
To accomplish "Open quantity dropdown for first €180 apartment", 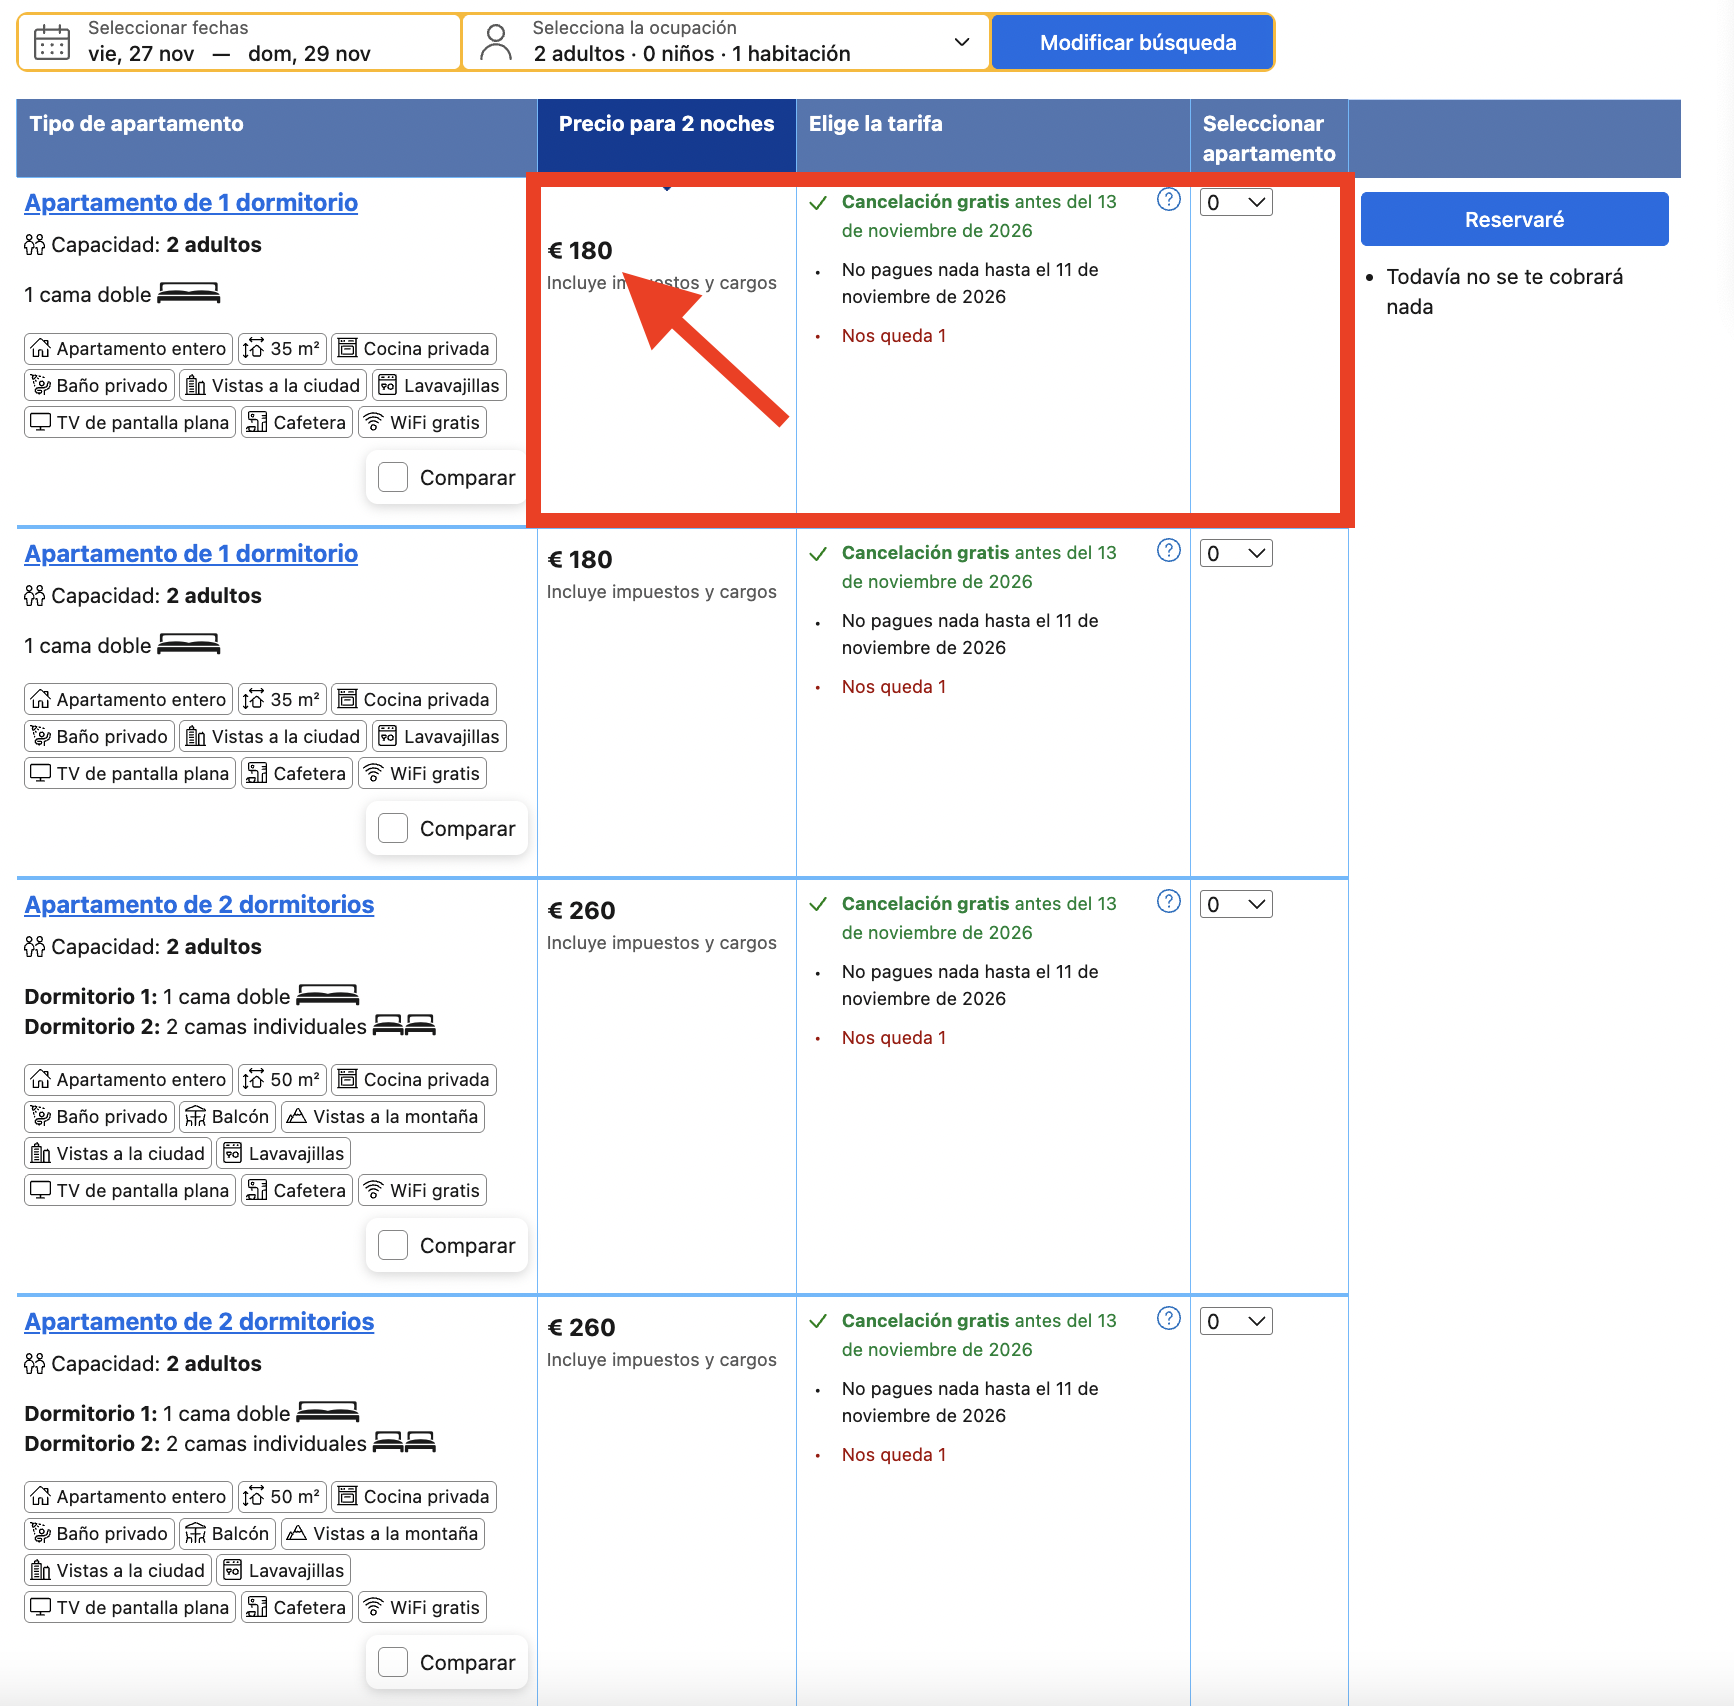I will (1236, 202).
